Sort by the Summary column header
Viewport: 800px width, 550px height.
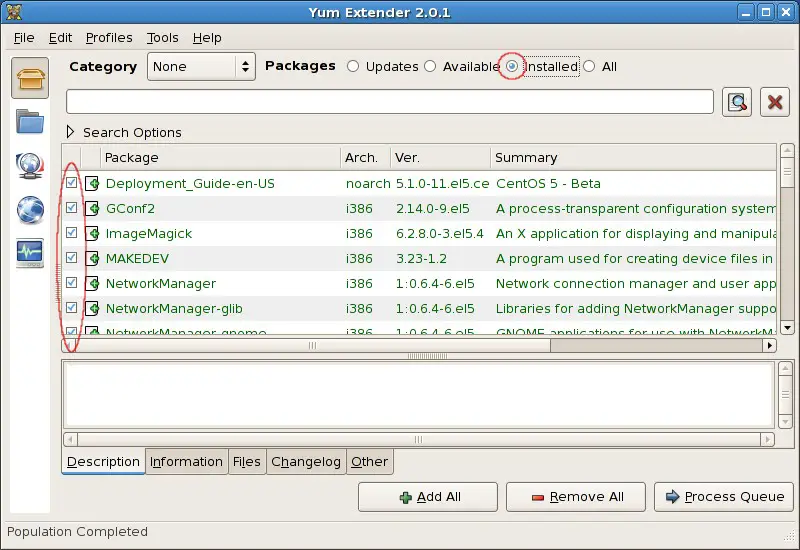tap(634, 158)
